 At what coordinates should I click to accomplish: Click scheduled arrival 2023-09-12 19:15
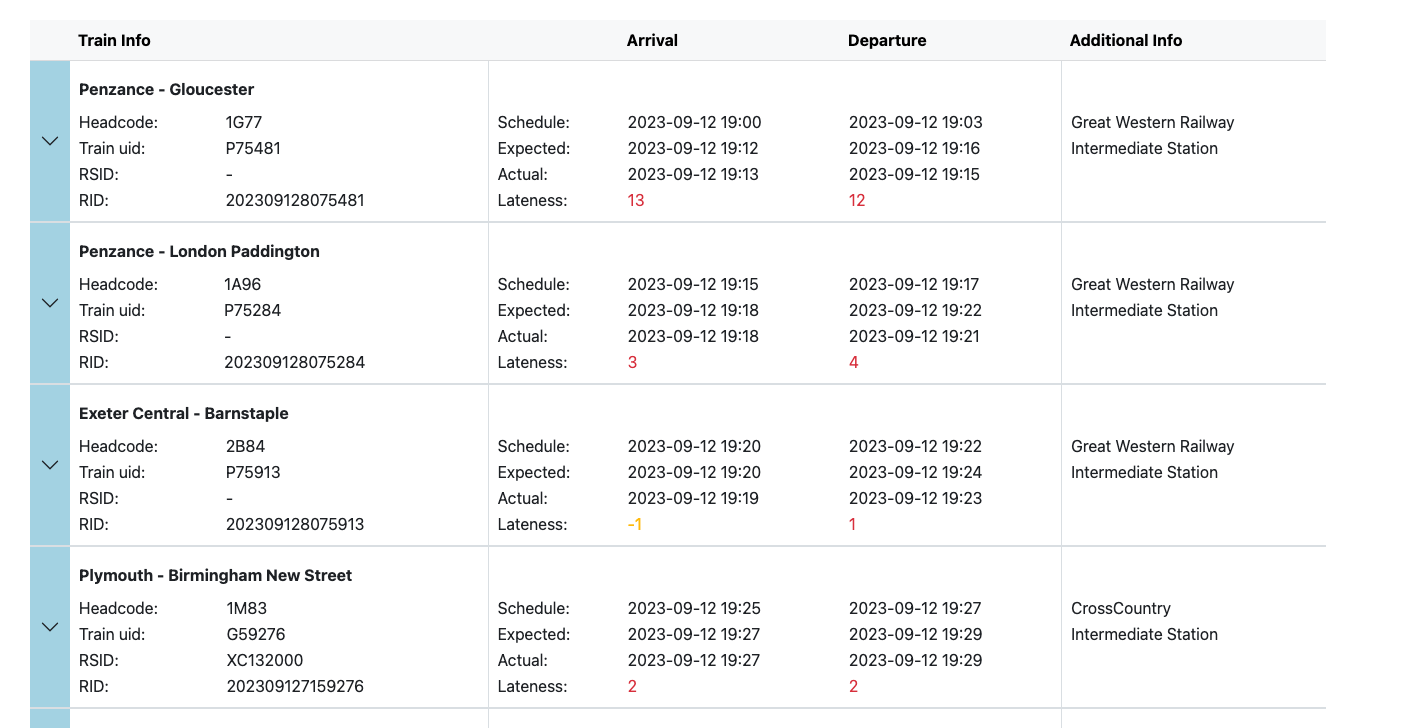[694, 285]
